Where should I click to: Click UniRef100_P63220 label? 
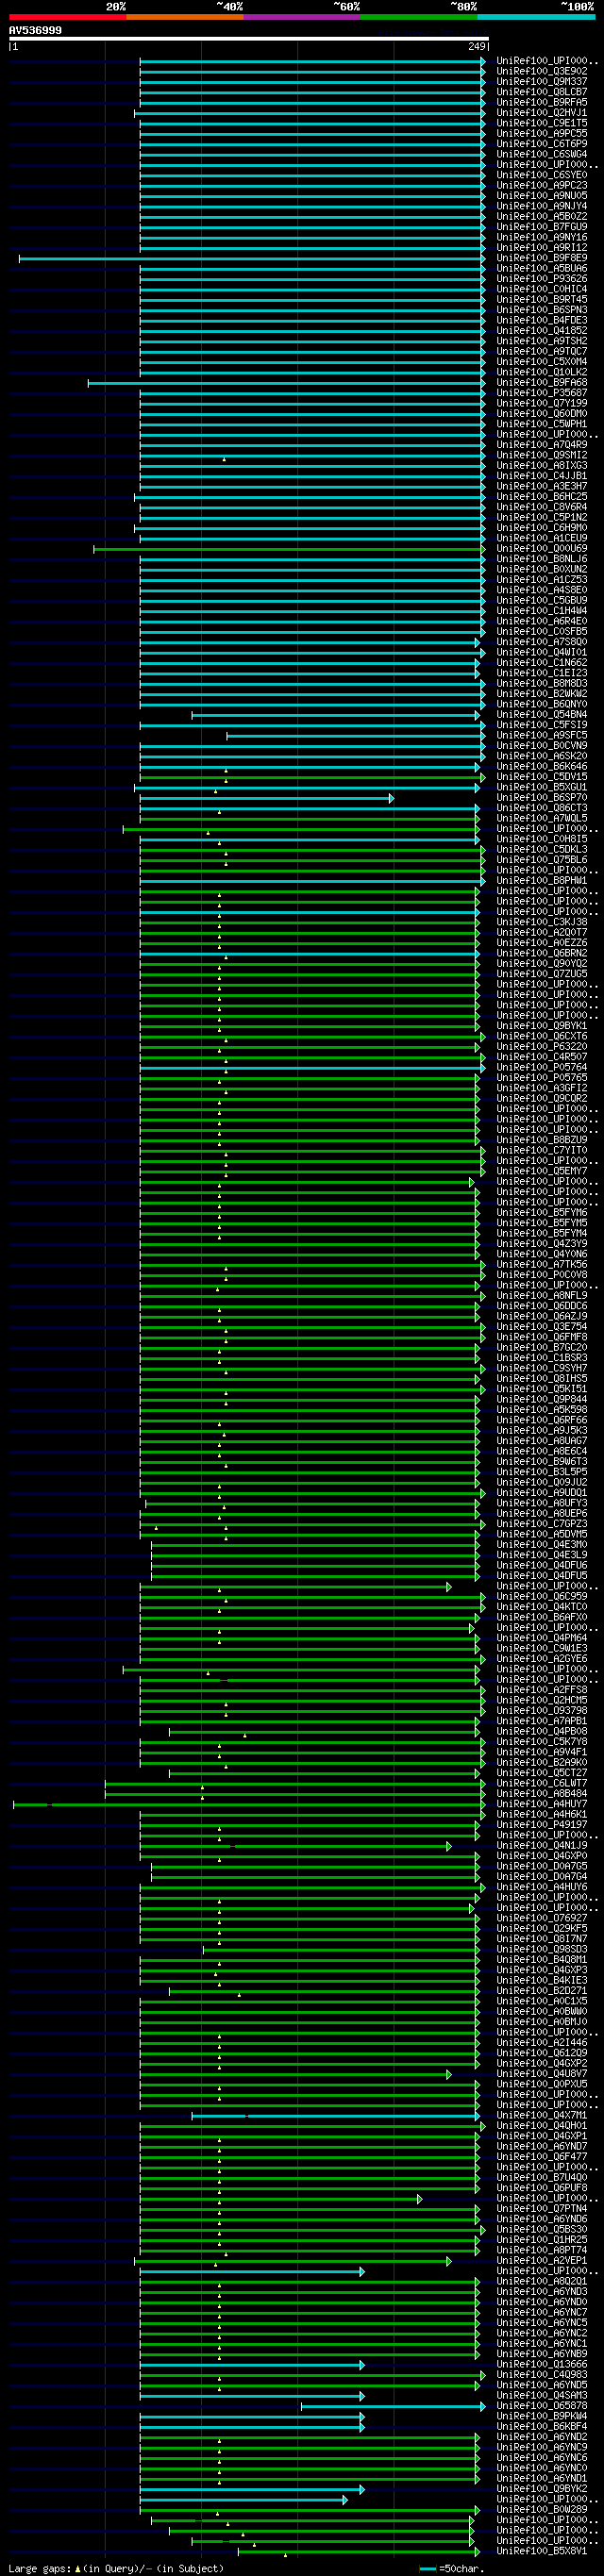[x=542, y=1047]
